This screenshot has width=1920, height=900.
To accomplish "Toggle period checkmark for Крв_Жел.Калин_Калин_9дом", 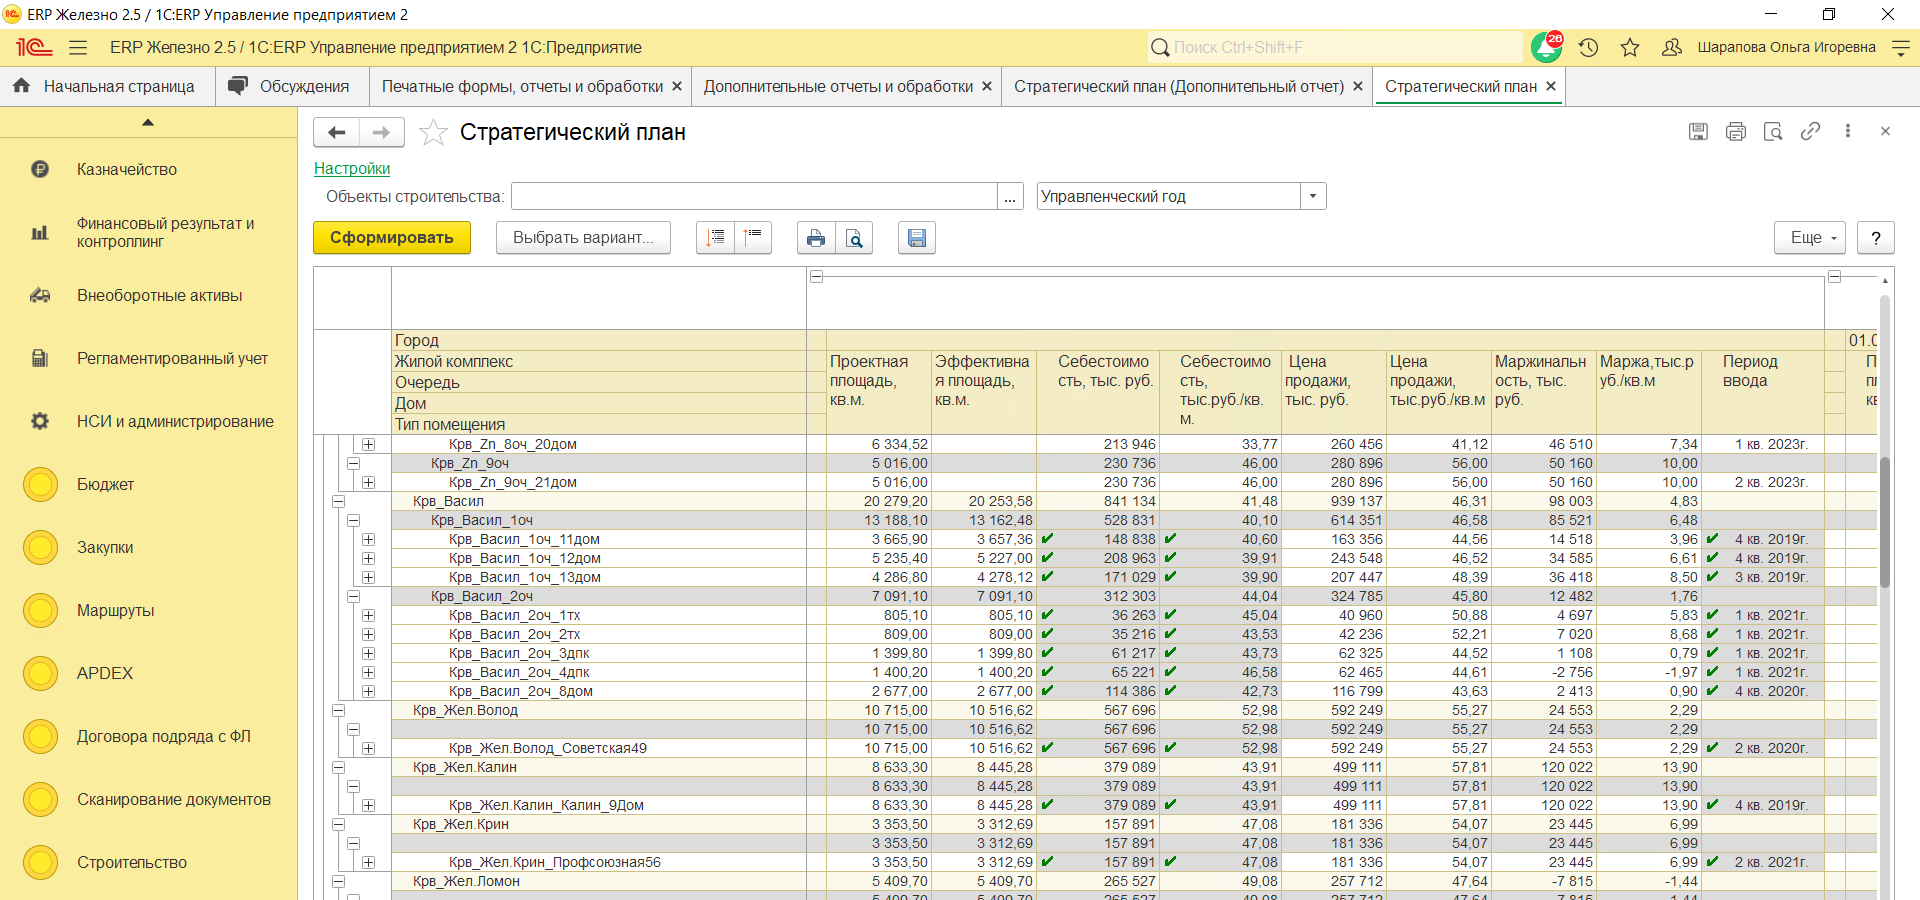I will pyautogui.click(x=1712, y=805).
